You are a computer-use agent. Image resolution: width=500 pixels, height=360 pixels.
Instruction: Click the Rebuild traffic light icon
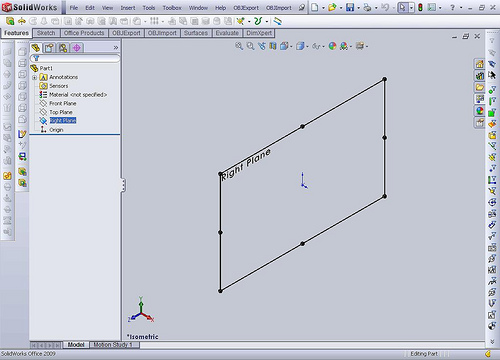coord(420,7)
